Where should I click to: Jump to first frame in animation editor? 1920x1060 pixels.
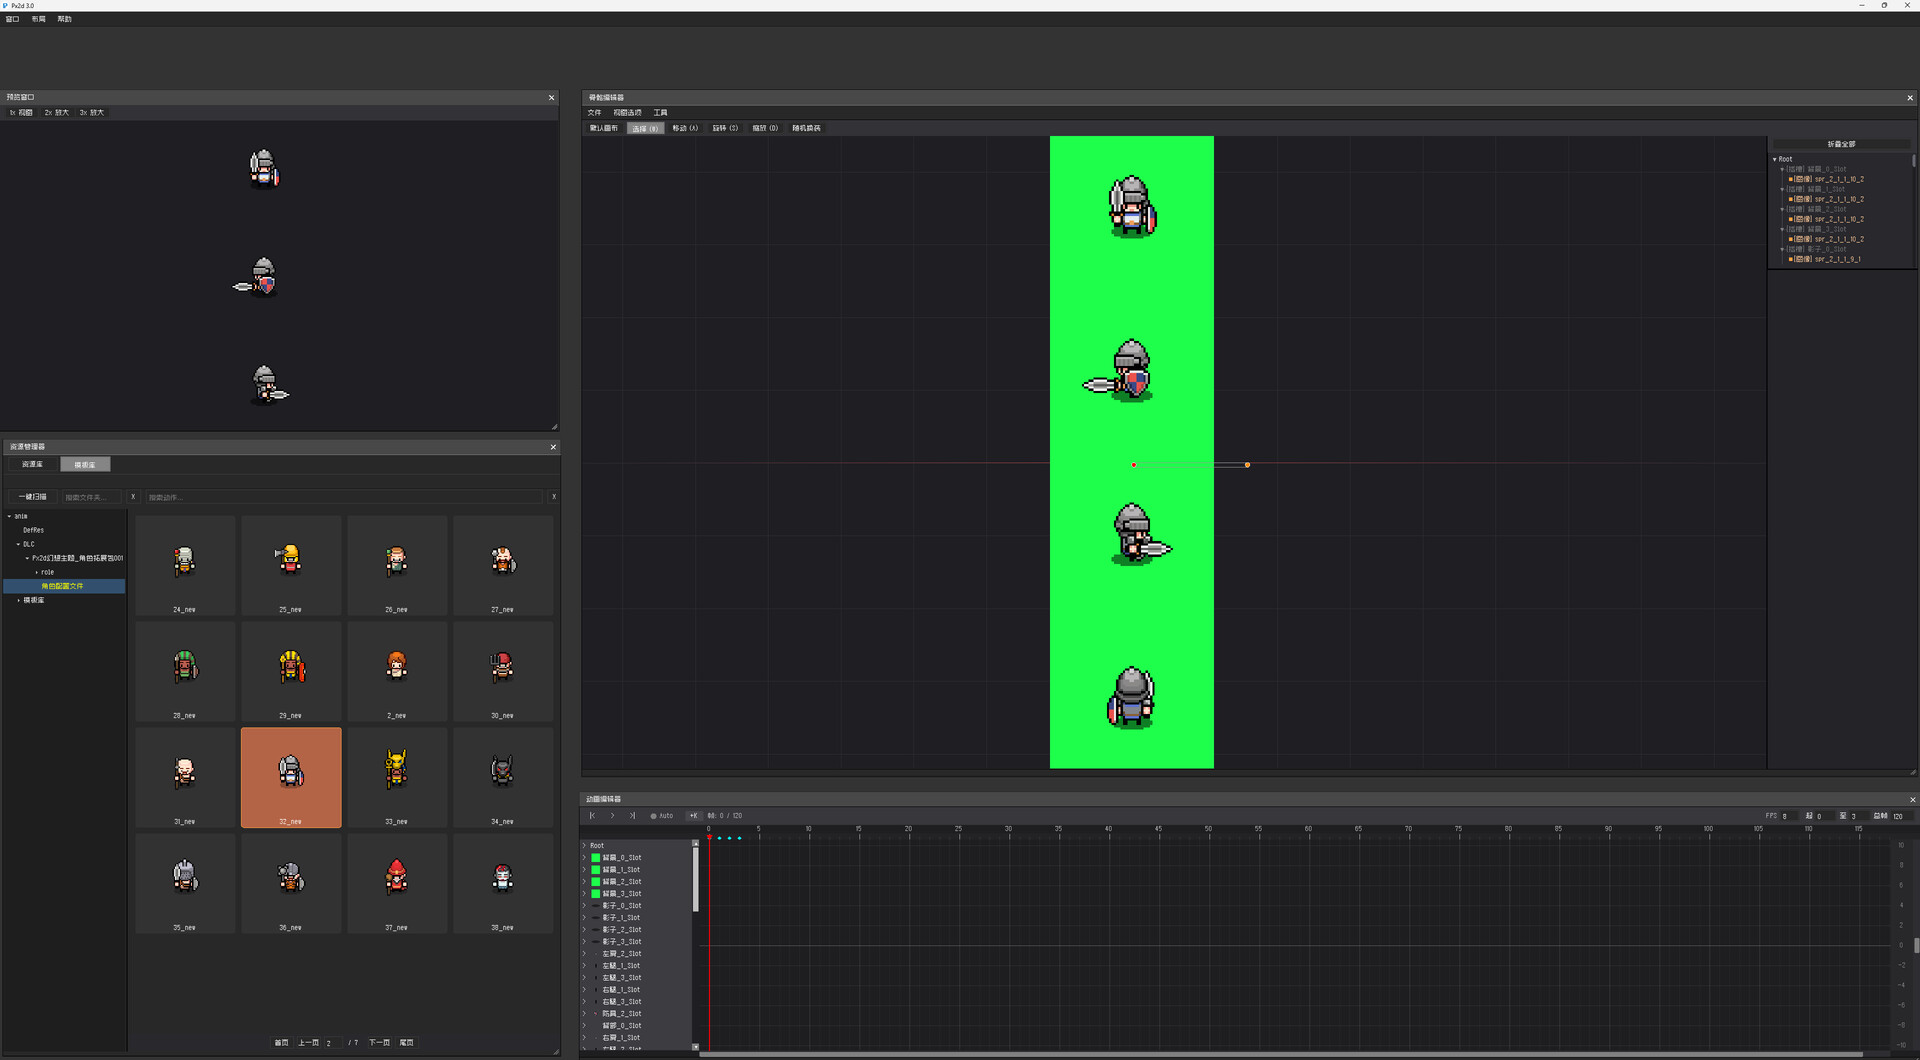[592, 816]
